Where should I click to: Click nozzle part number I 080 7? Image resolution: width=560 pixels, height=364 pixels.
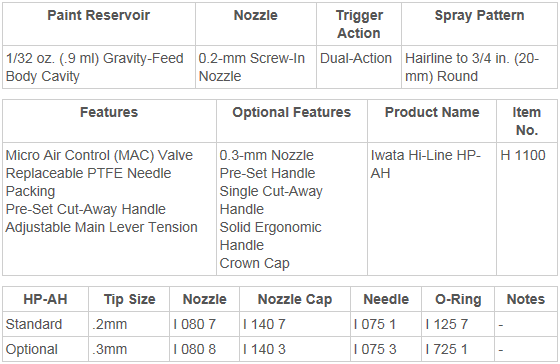tap(195, 324)
